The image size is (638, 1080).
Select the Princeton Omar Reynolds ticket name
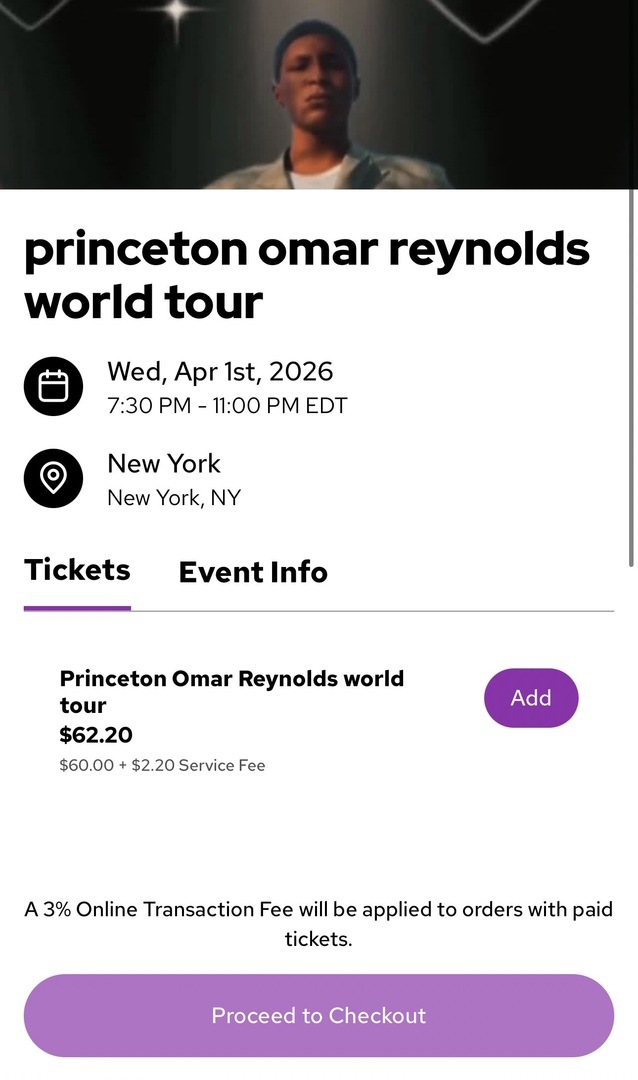[x=231, y=691]
